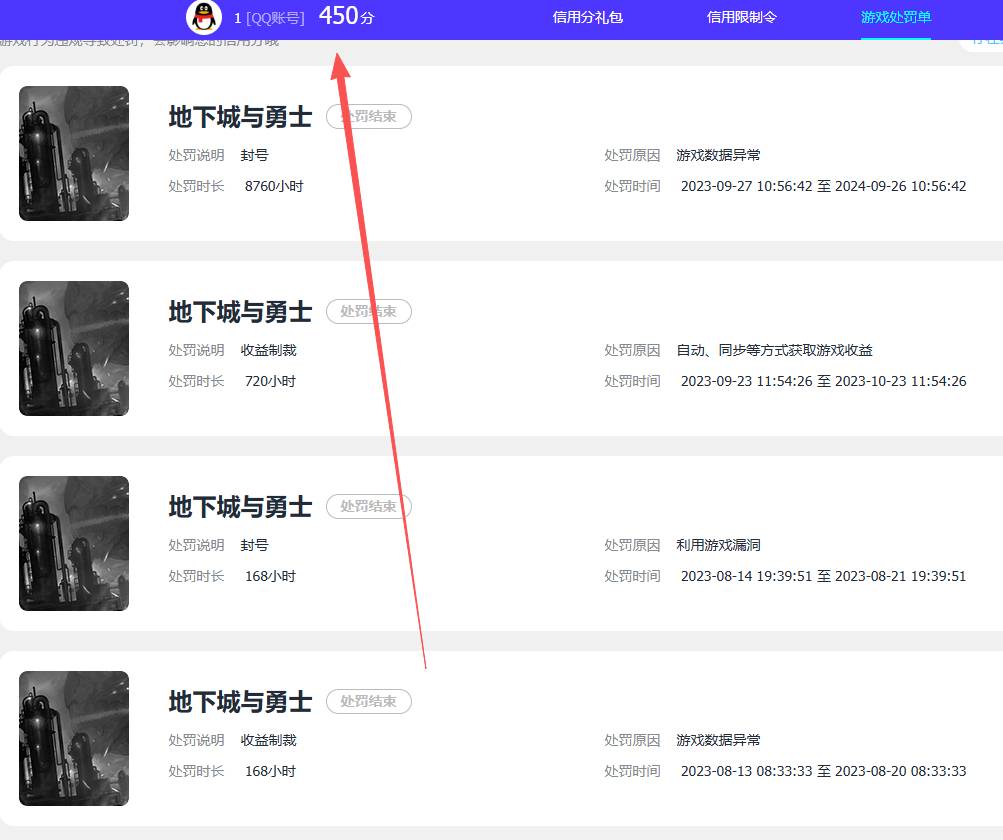Click the reason text 自动、同步等方式获取游戏收益
Image resolution: width=1003 pixels, height=840 pixels.
774,350
